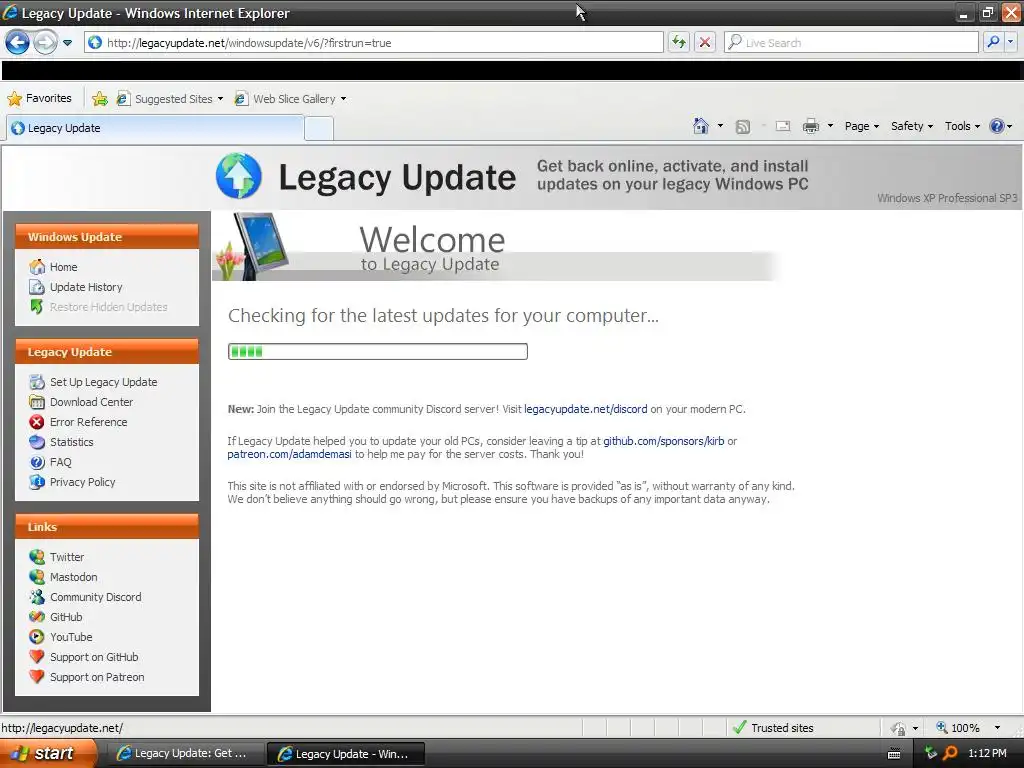Click the RSS feeds icon

pos(743,127)
